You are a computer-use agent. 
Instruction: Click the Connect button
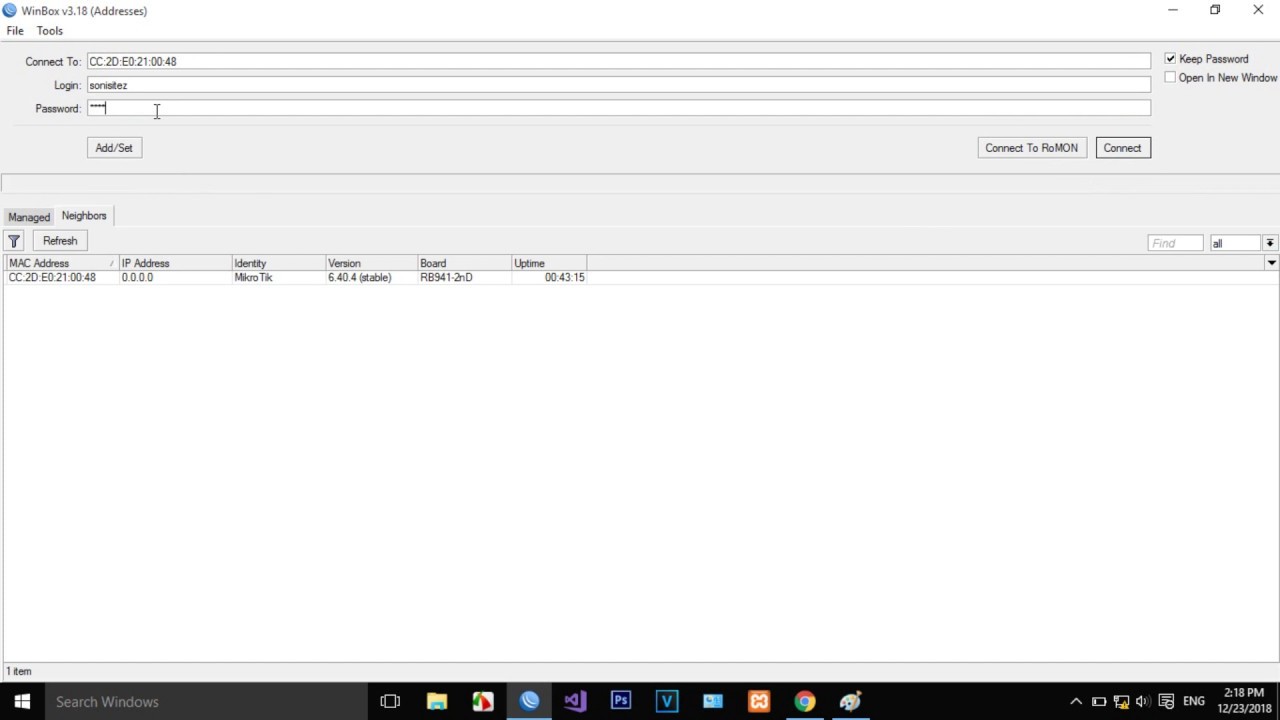[1123, 148]
